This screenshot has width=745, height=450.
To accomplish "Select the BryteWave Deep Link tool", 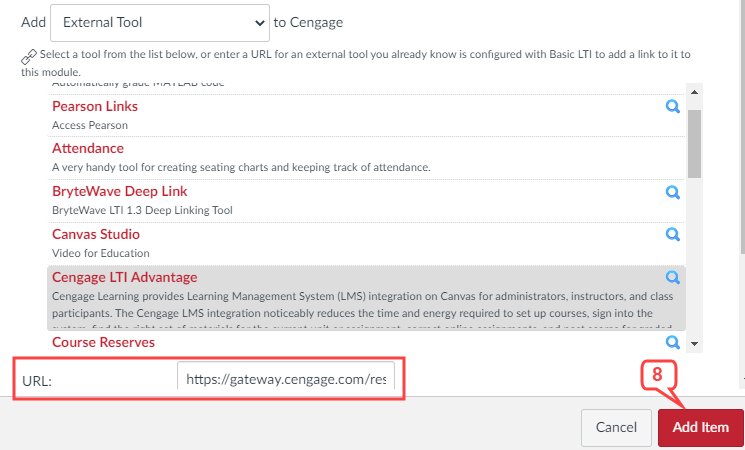I will (x=120, y=191).
